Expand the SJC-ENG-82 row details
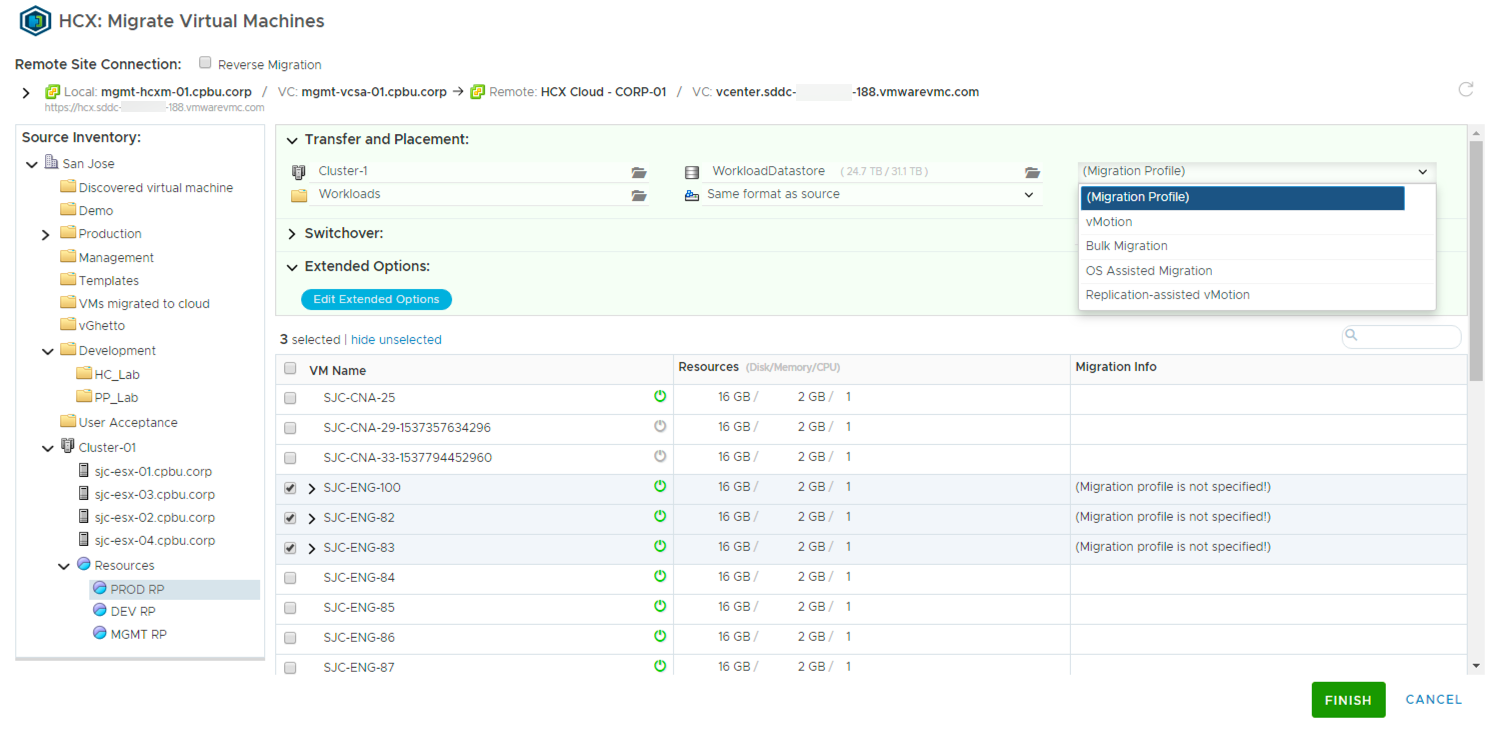 tap(312, 519)
